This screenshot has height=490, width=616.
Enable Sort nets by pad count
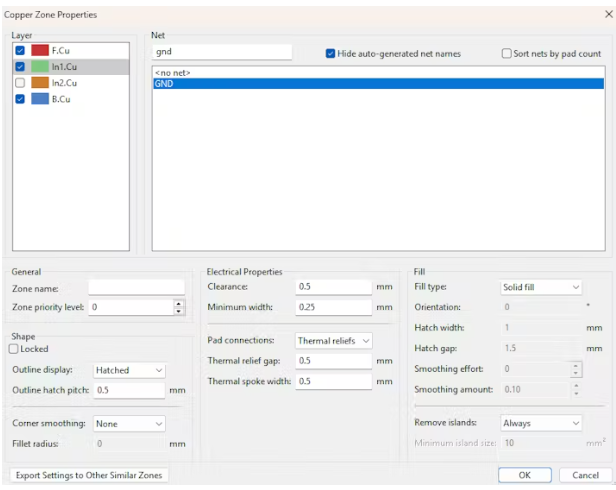click(x=506, y=53)
